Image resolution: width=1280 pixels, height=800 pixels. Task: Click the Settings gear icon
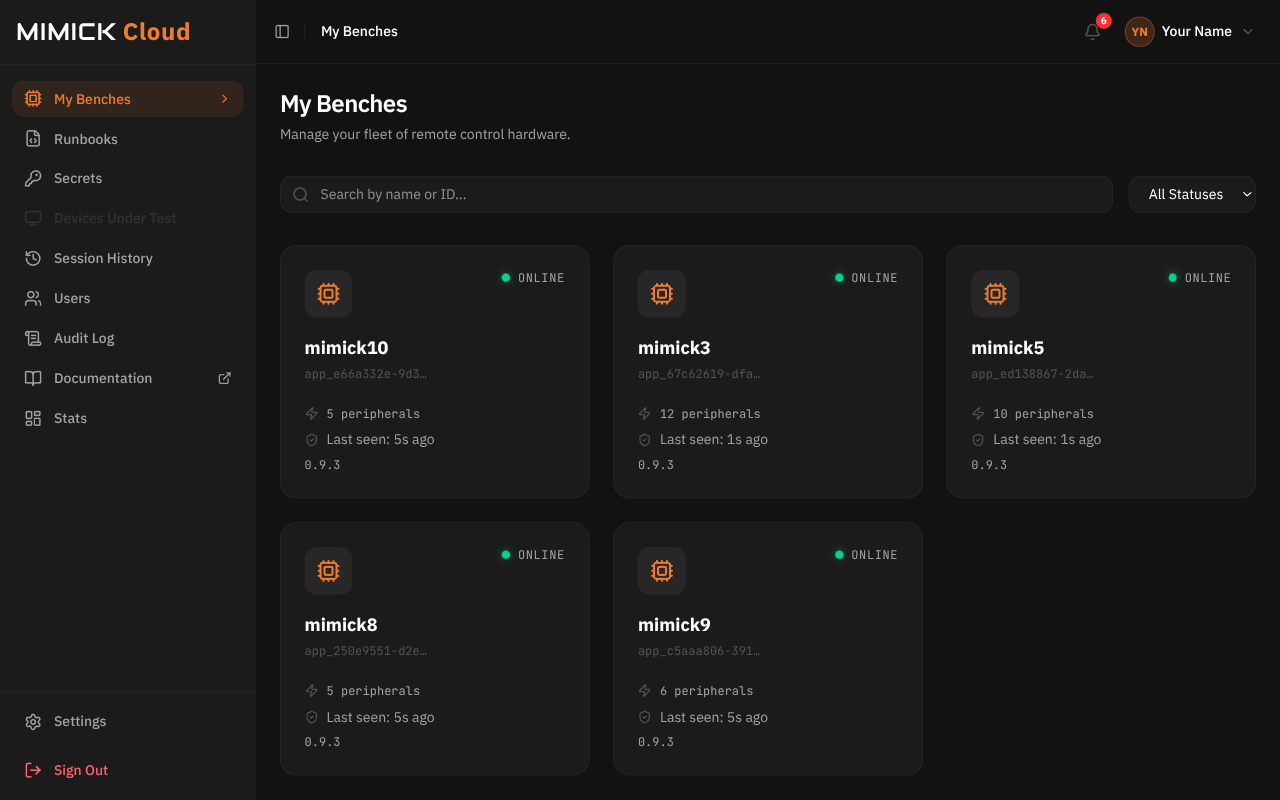33,721
